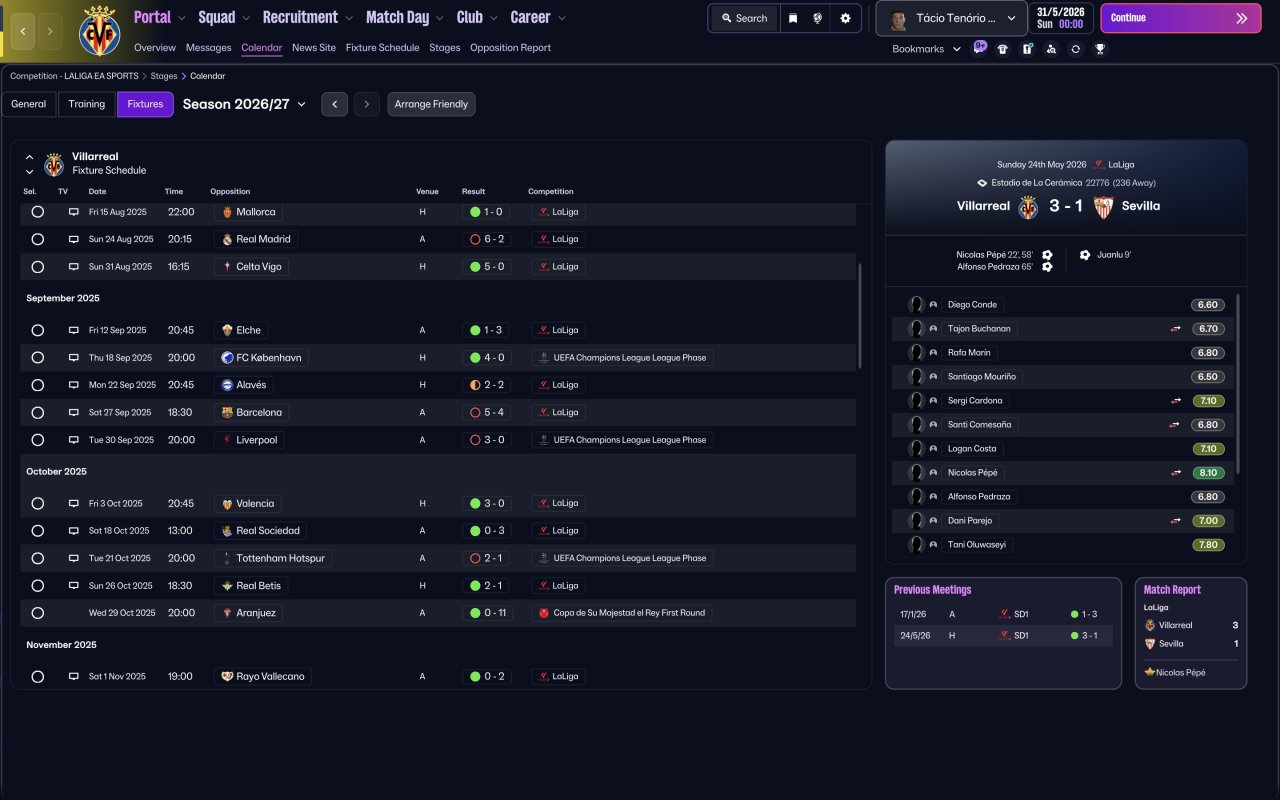The height and width of the screenshot is (800, 1280).
Task: Click the Sevilla crest in the match score header
Action: pyautogui.click(x=1103, y=207)
